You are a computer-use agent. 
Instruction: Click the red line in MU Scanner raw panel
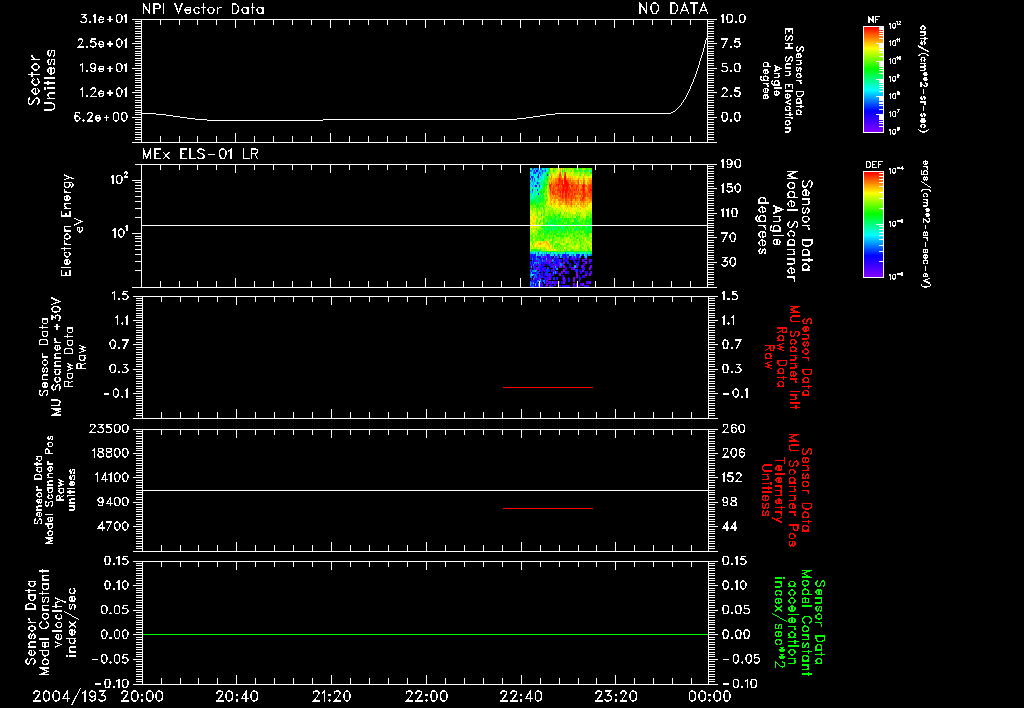547,387
